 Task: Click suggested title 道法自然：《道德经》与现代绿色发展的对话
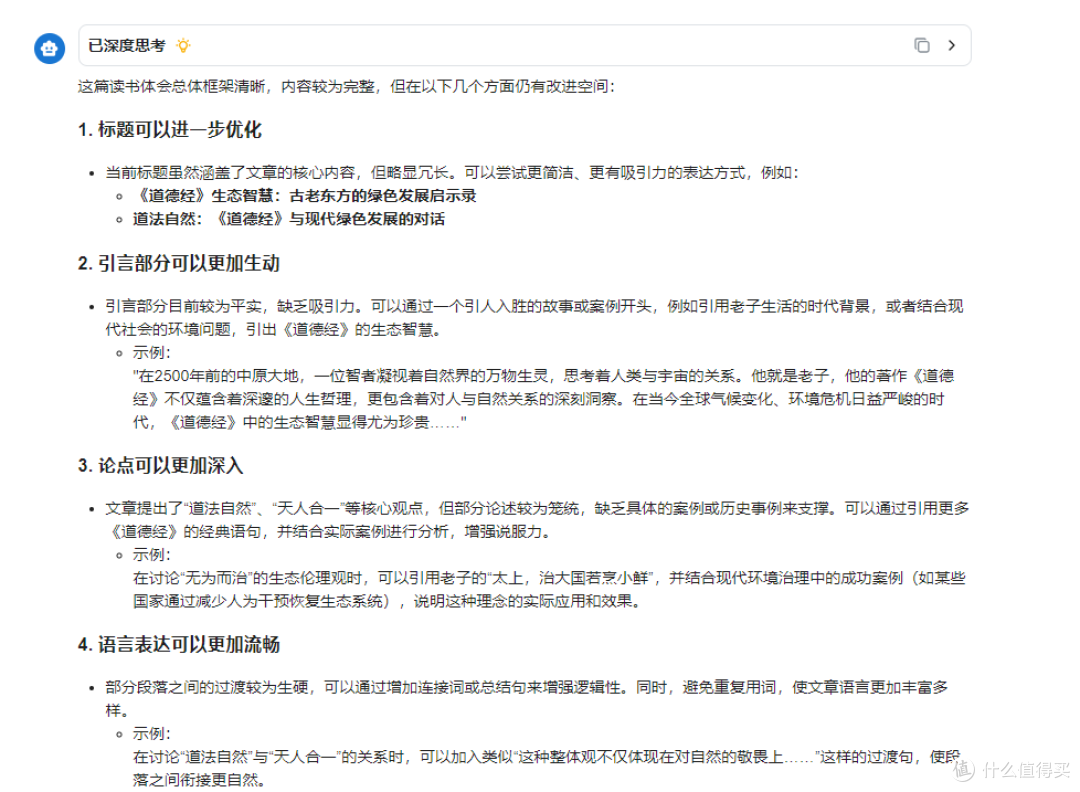(x=289, y=219)
